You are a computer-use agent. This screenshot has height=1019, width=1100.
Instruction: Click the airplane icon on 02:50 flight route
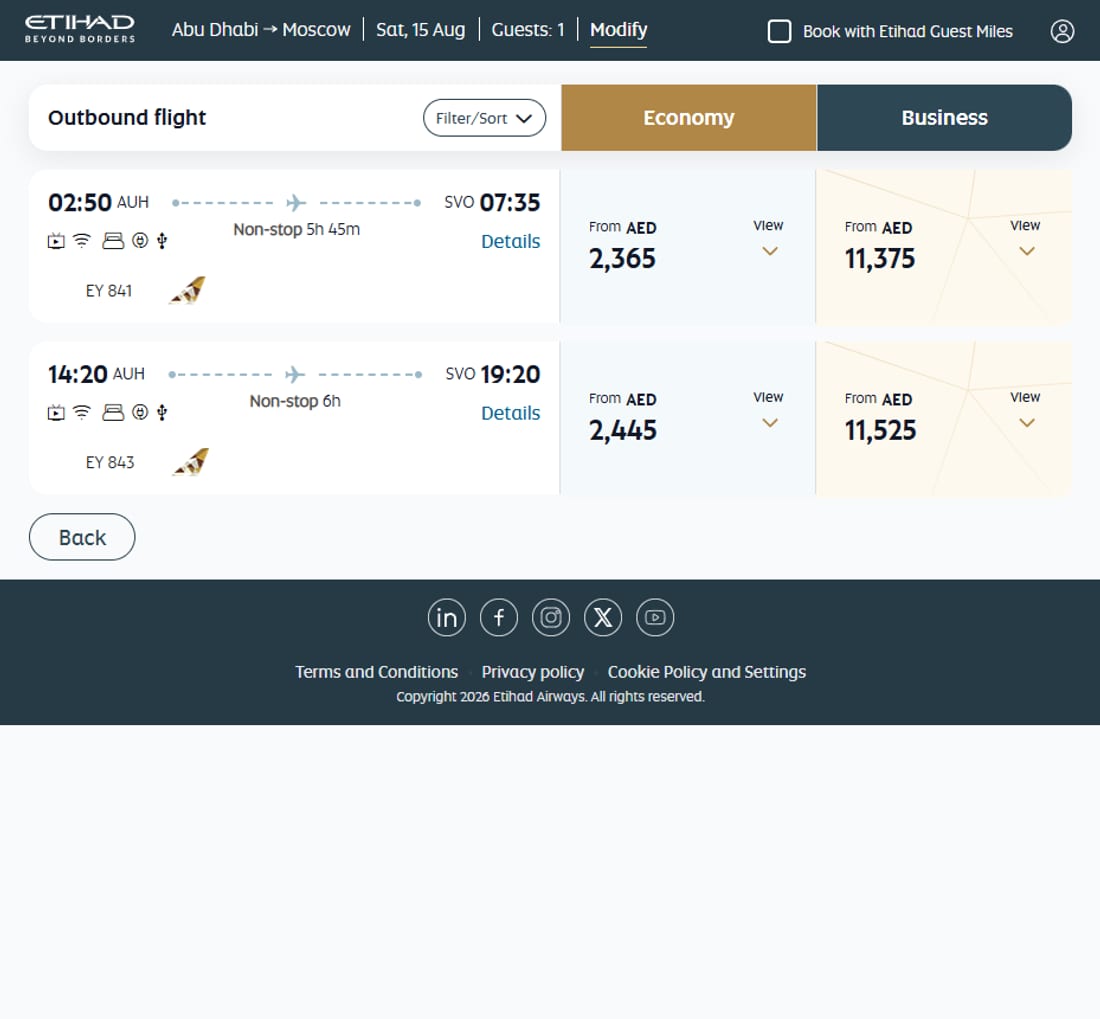tap(296, 203)
